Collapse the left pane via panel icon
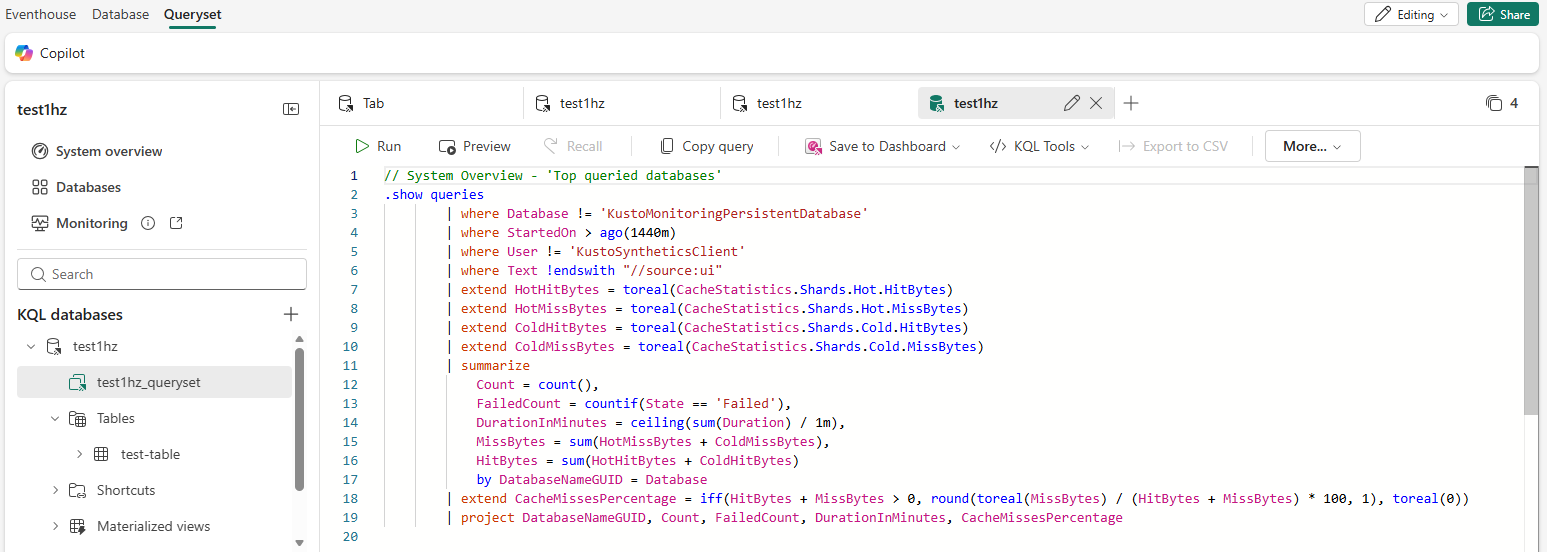Viewport: 1547px width, 552px height. (291, 110)
